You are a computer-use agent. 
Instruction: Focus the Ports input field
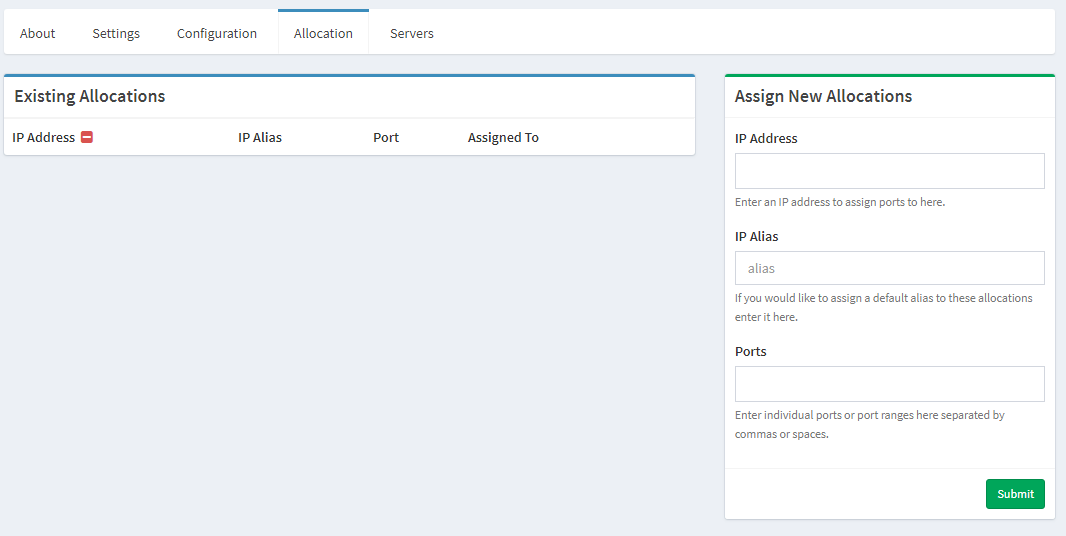click(x=889, y=384)
